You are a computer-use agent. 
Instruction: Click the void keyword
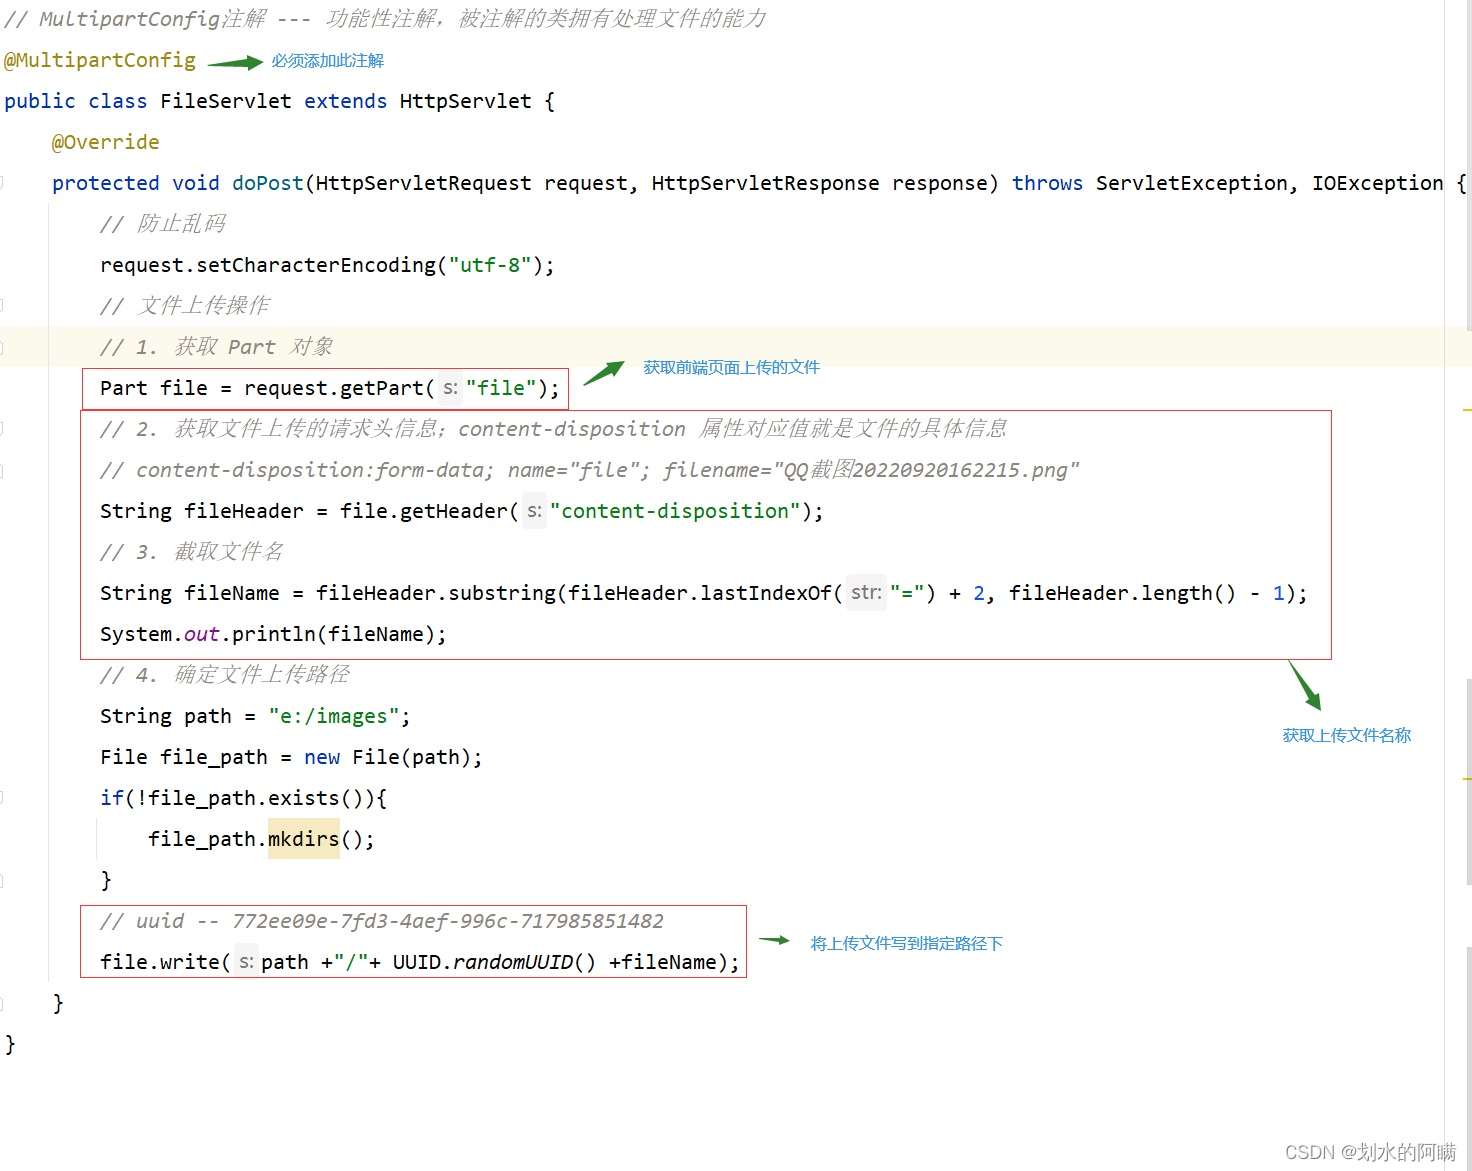tap(196, 183)
